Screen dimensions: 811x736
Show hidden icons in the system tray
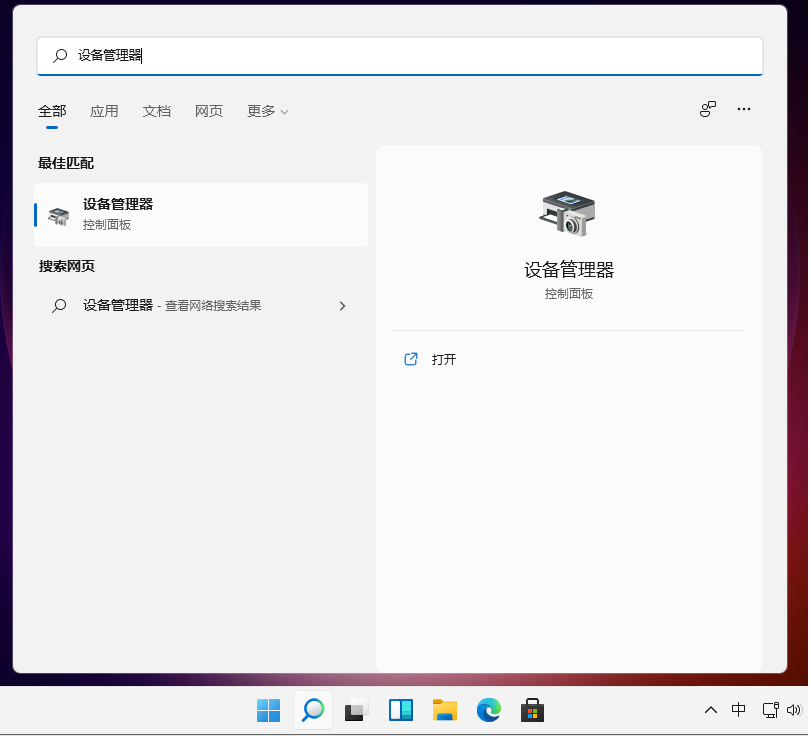click(x=710, y=710)
